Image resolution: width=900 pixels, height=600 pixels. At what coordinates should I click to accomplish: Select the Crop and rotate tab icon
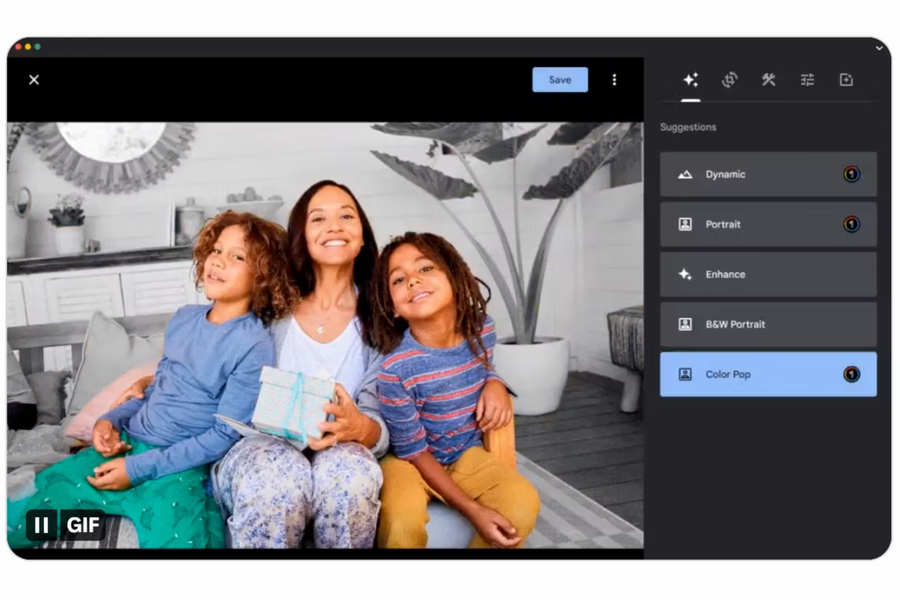coord(730,80)
